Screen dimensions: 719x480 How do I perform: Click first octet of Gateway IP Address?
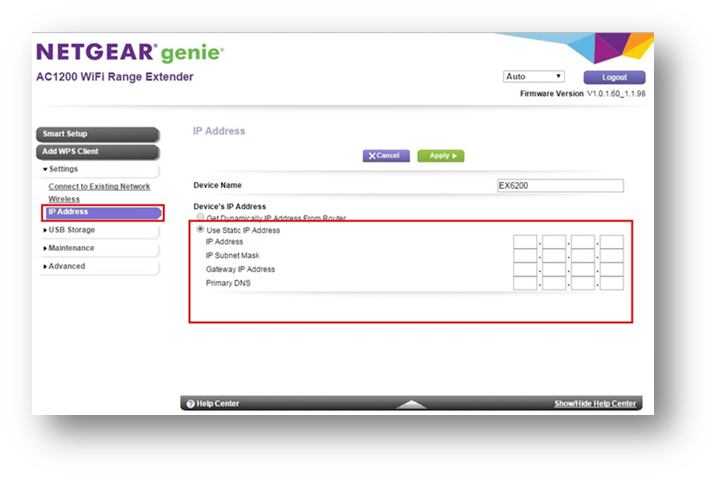point(525,269)
